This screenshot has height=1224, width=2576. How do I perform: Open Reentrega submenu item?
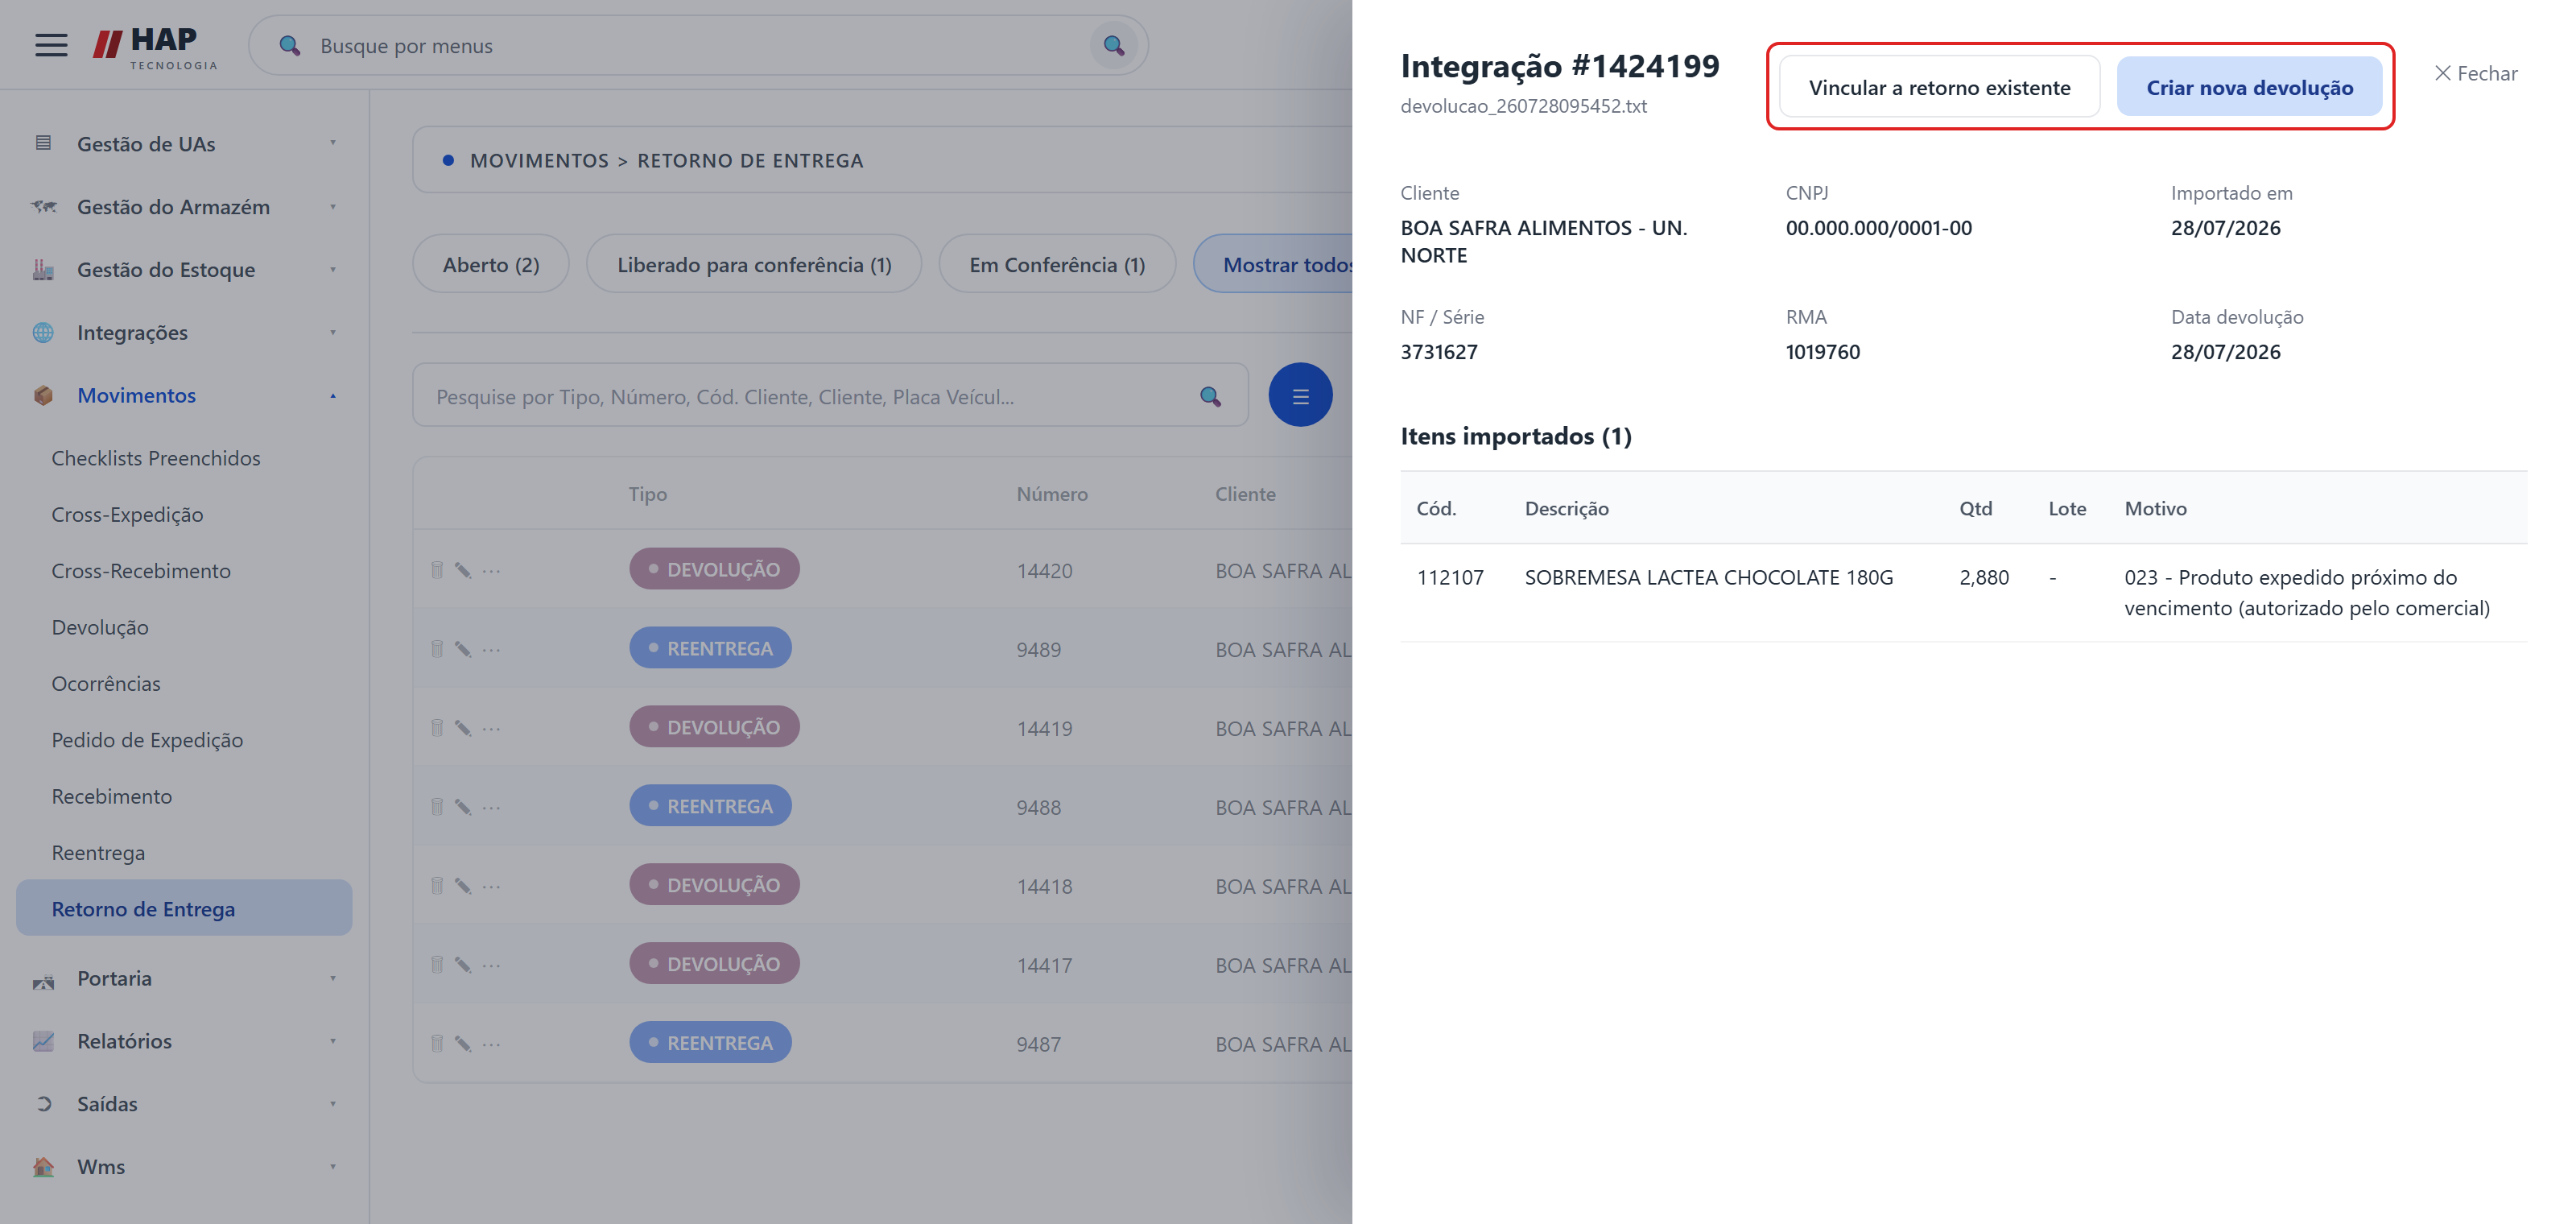pos(98,853)
